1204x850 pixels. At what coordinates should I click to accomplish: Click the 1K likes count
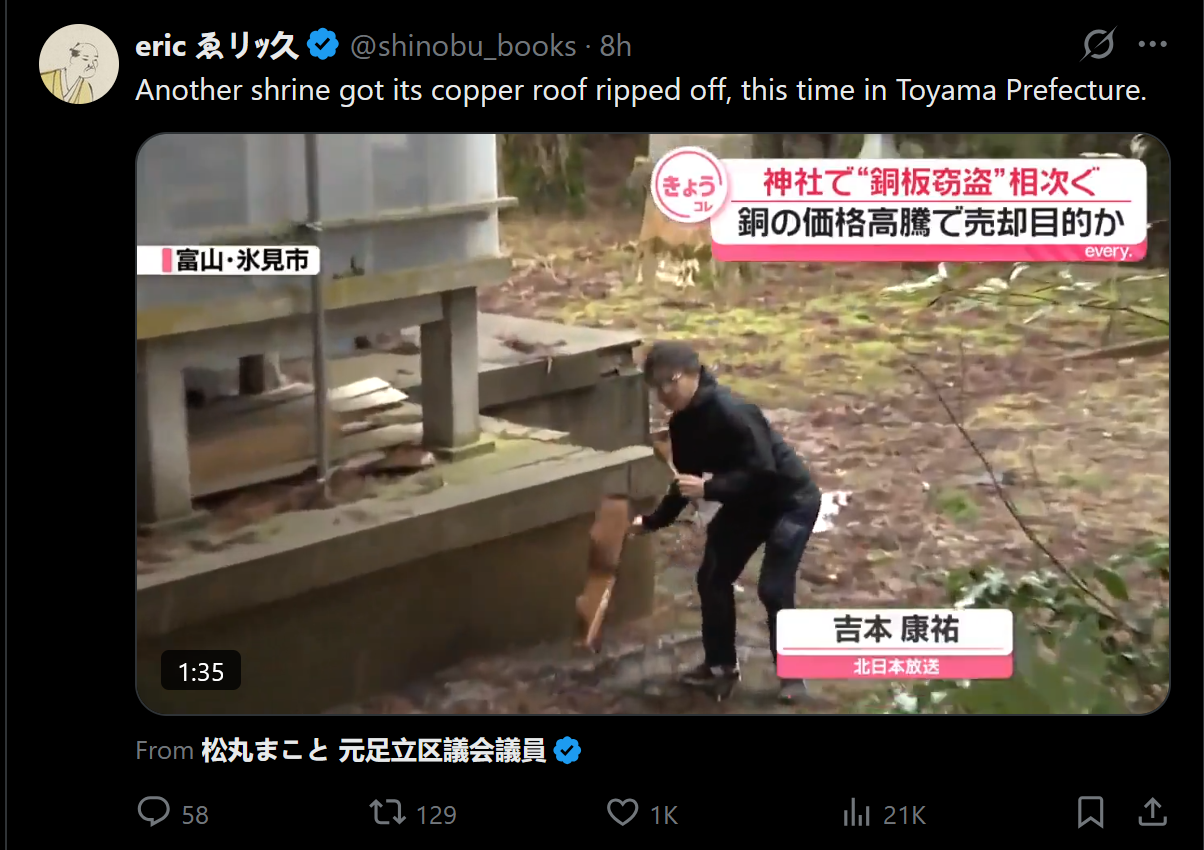click(x=664, y=814)
